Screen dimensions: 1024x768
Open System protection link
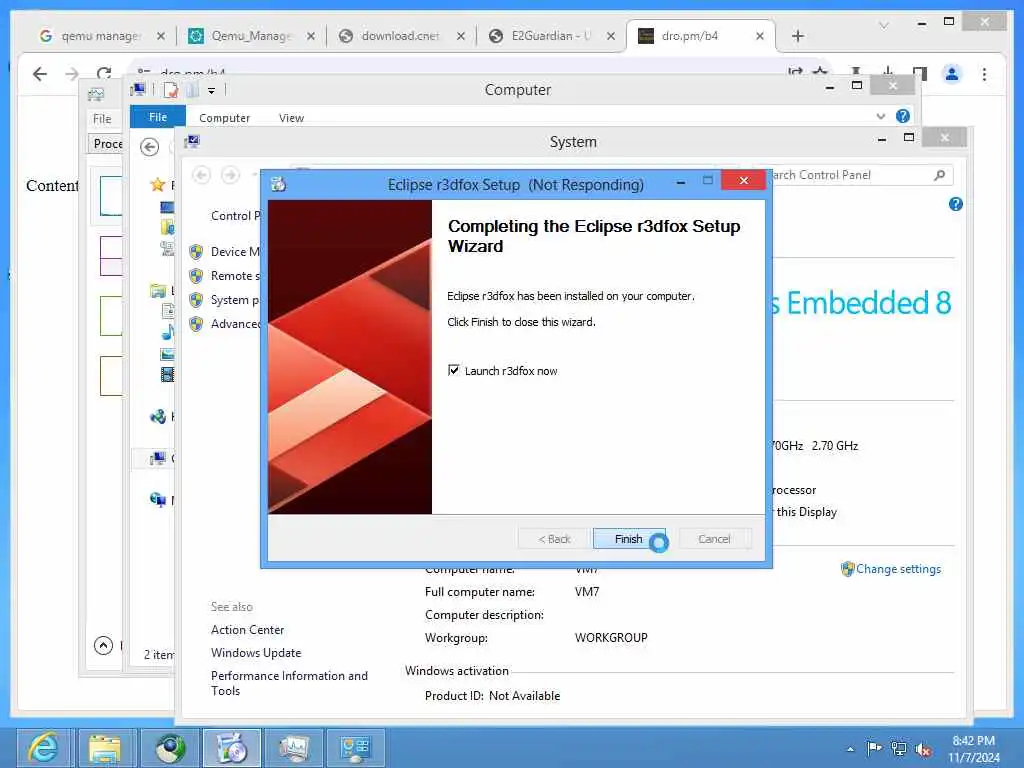tap(235, 300)
